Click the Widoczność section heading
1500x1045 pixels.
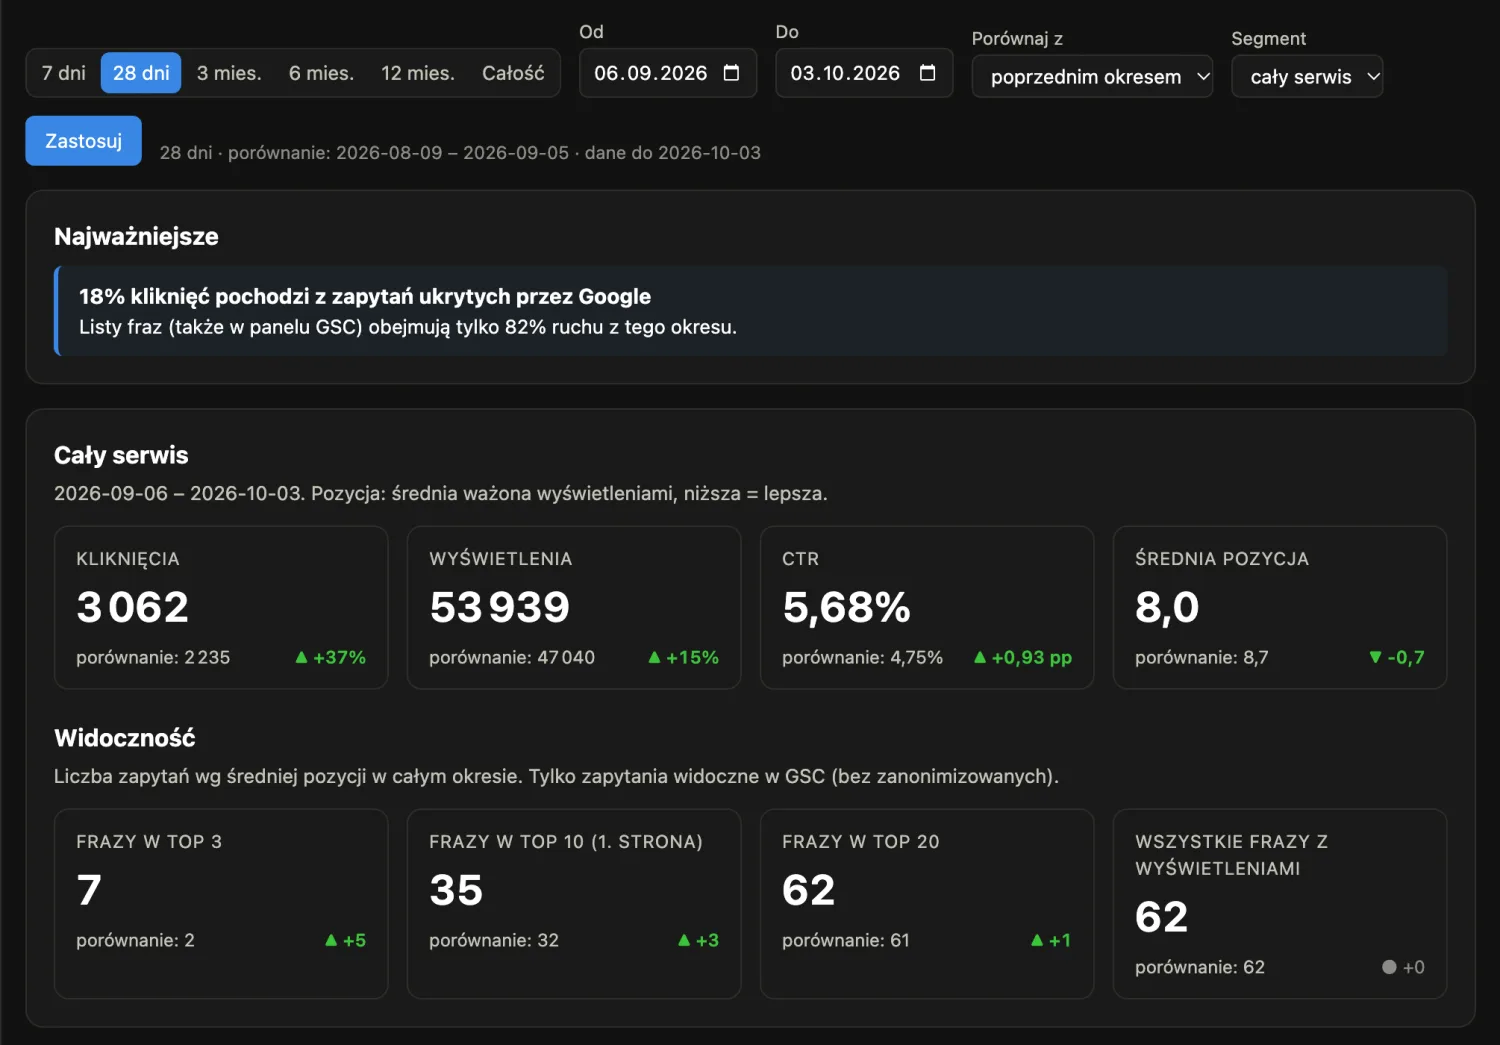point(125,738)
